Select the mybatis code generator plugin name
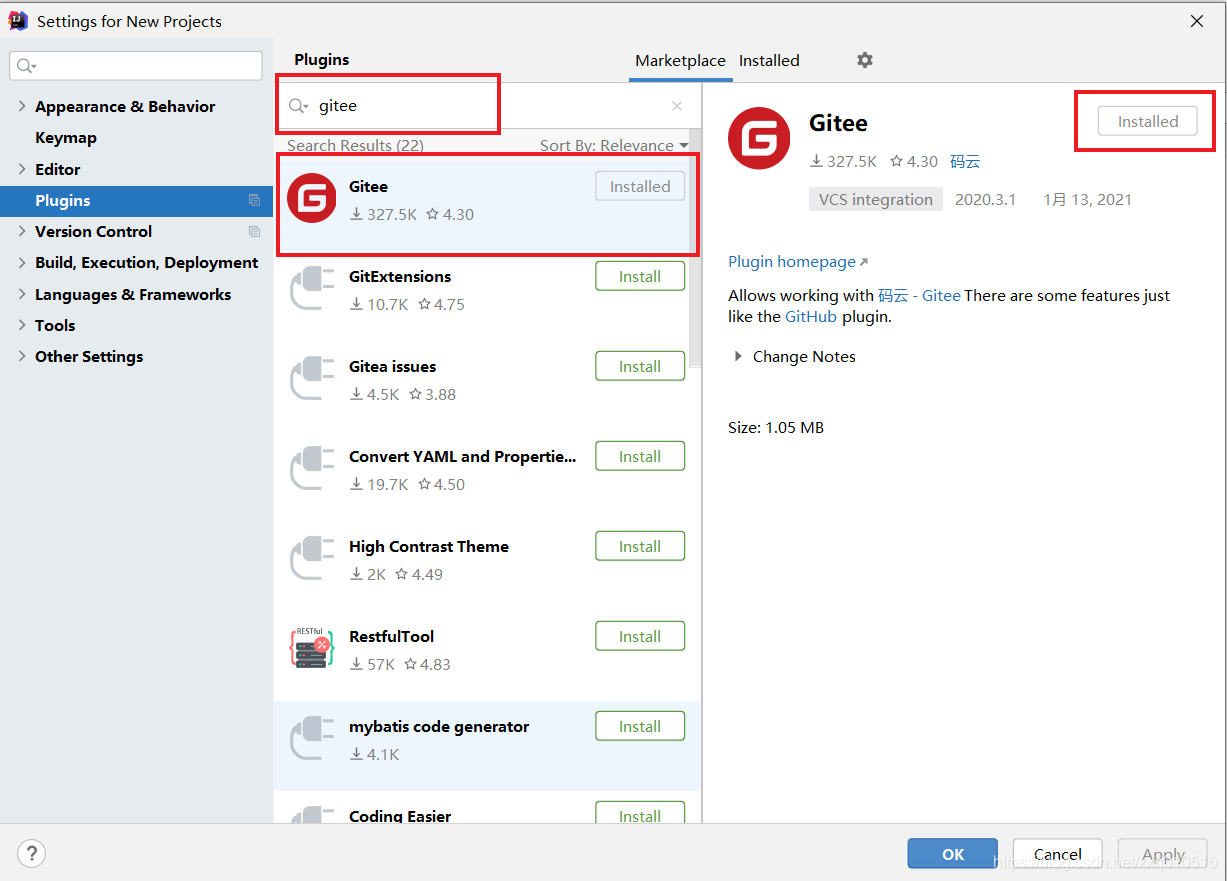Image resolution: width=1227 pixels, height=881 pixels. [x=439, y=726]
